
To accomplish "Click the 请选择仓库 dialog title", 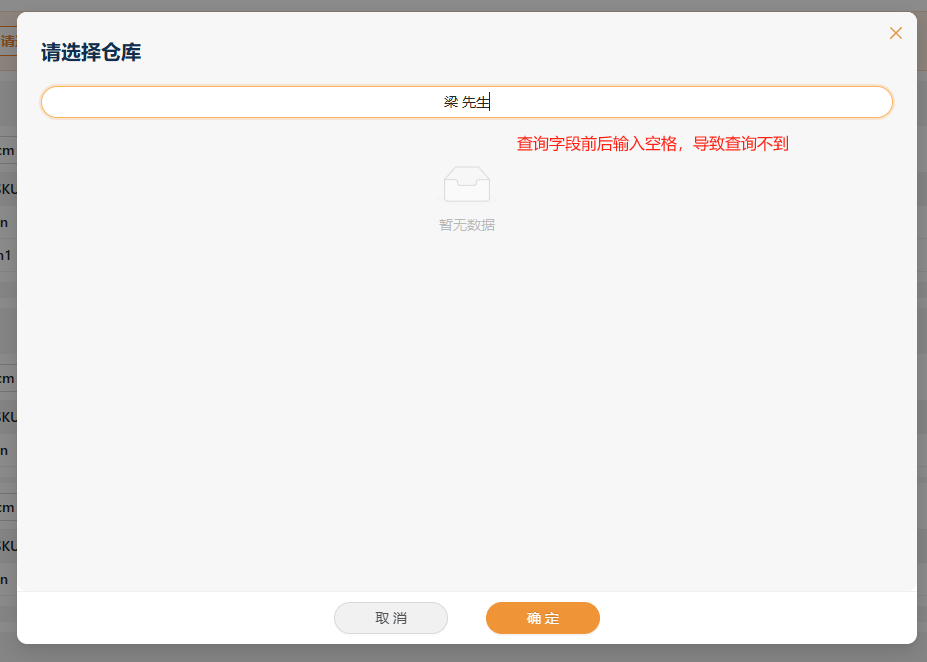I will click(91, 53).
